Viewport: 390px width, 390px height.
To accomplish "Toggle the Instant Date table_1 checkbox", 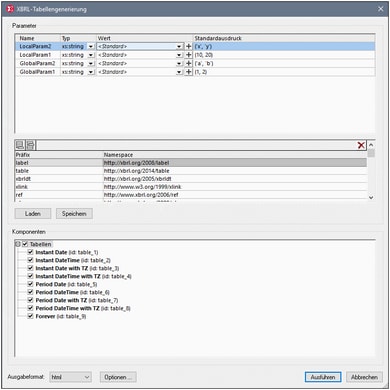I will click(31, 252).
